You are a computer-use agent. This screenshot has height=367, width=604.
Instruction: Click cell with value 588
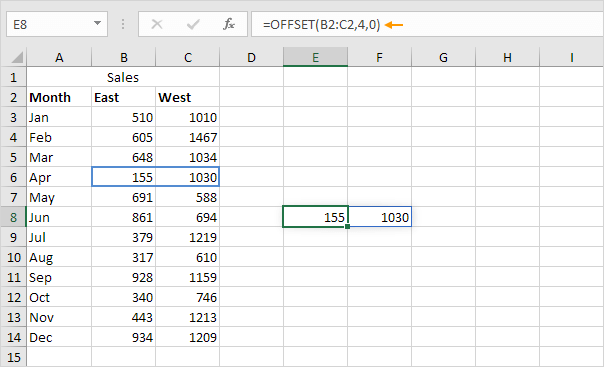(188, 197)
